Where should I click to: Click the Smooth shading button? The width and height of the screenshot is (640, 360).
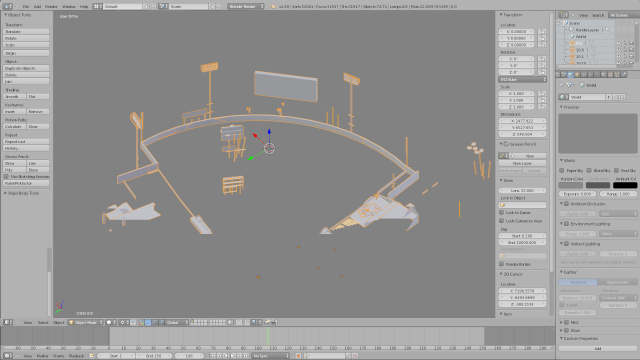15,96
